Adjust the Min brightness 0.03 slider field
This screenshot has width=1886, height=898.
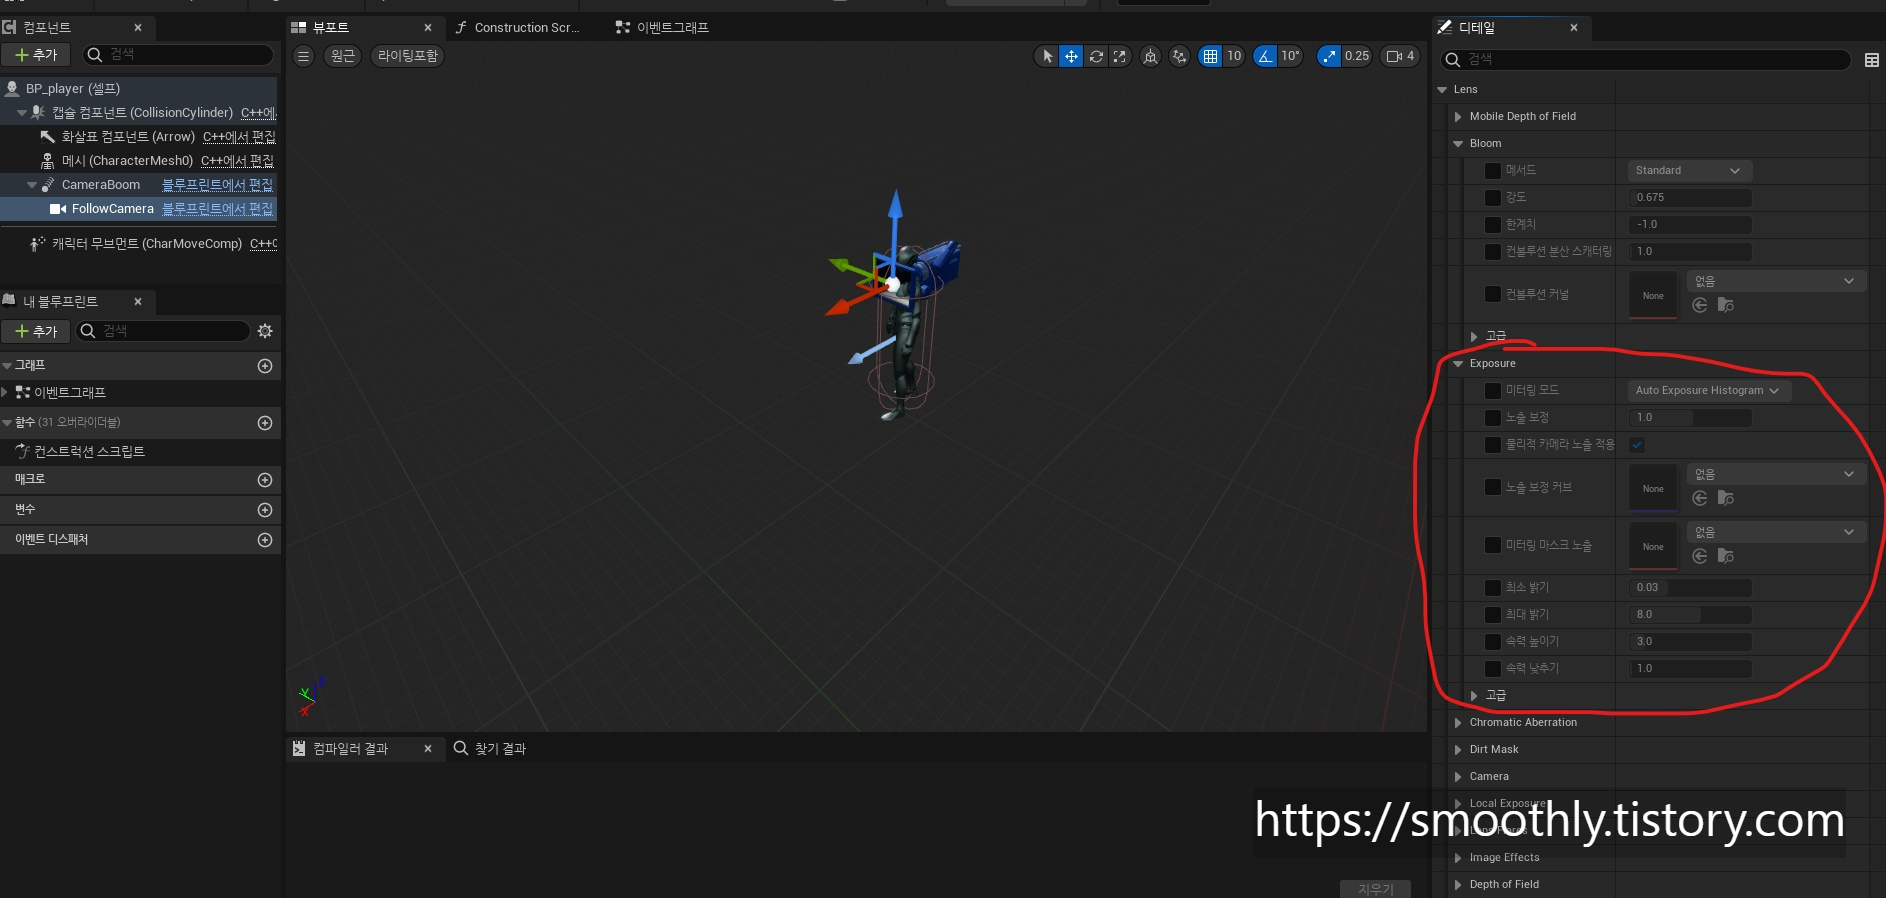click(x=1690, y=588)
